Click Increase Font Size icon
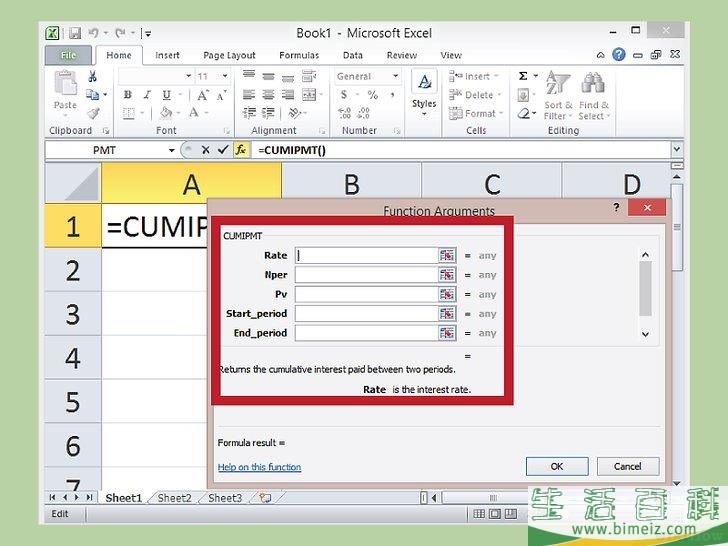Screen dimensions: 728x546 coord(203,95)
